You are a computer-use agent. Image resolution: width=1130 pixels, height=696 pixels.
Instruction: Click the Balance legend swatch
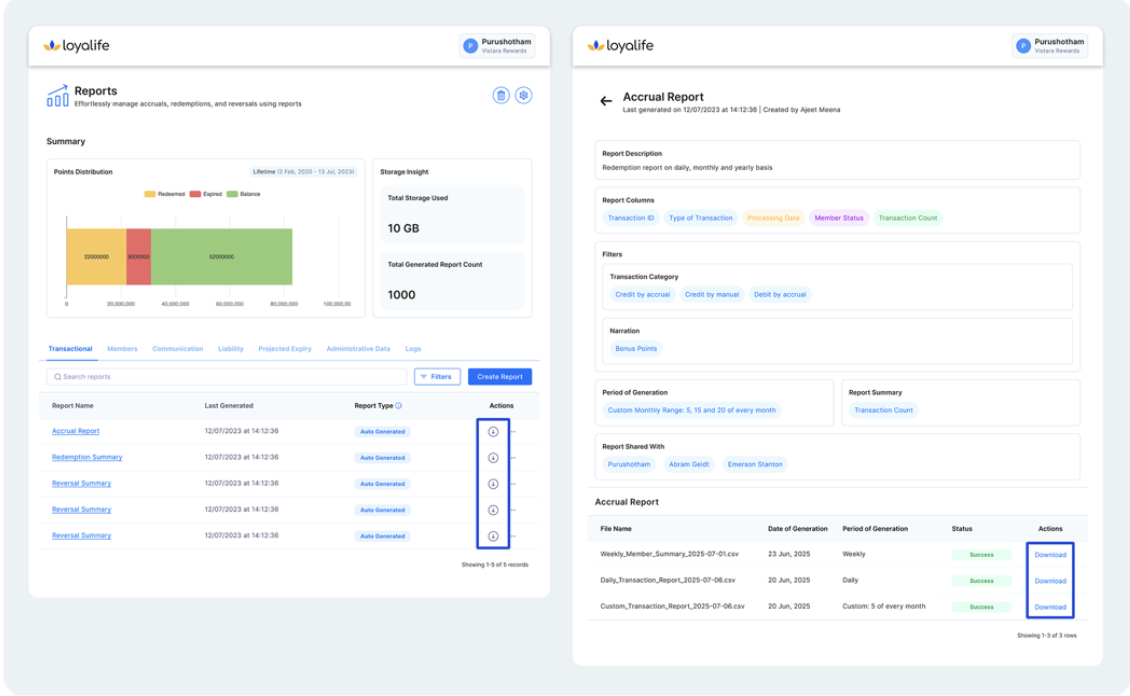tap(232, 194)
